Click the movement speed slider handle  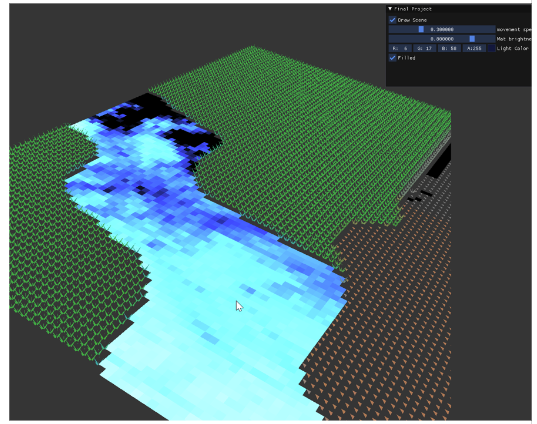coord(421,29)
